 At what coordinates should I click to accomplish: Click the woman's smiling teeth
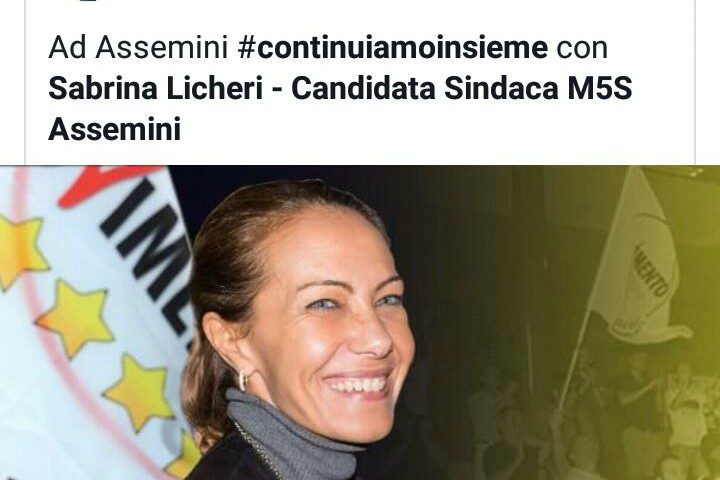point(357,385)
